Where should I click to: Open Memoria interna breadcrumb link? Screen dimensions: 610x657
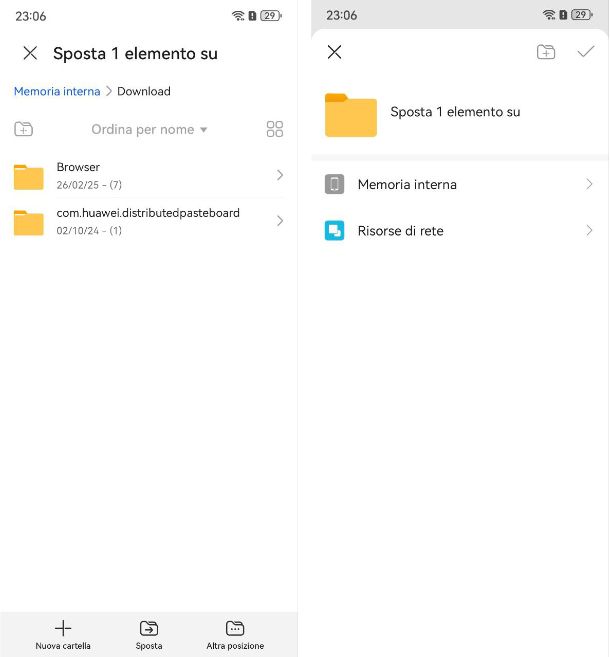tap(57, 91)
